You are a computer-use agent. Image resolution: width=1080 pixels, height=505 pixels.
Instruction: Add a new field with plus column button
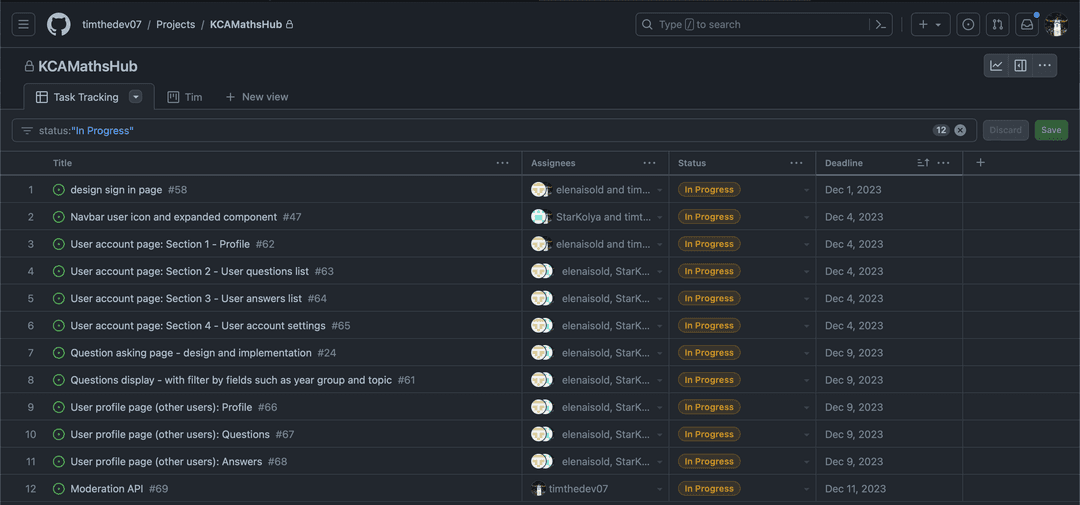click(x=980, y=163)
